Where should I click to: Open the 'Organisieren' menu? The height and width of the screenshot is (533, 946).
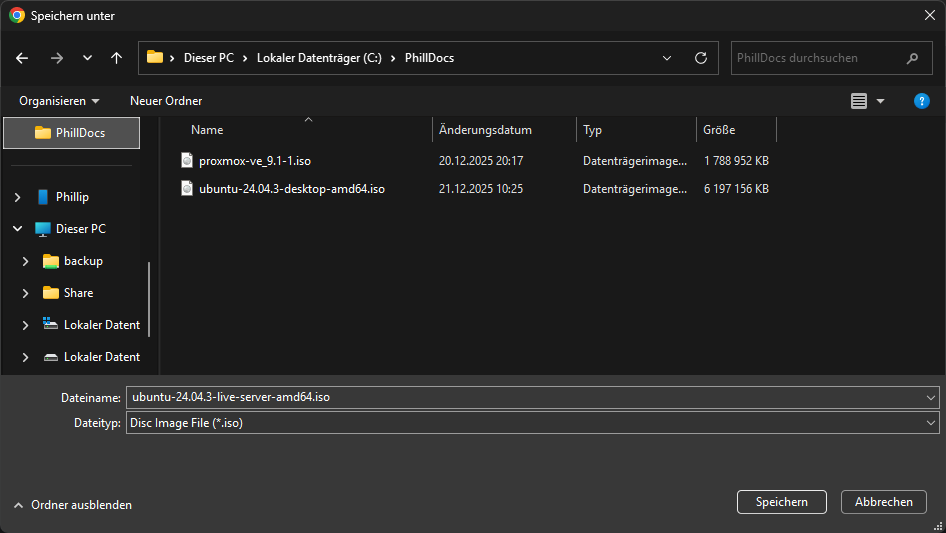pos(59,101)
